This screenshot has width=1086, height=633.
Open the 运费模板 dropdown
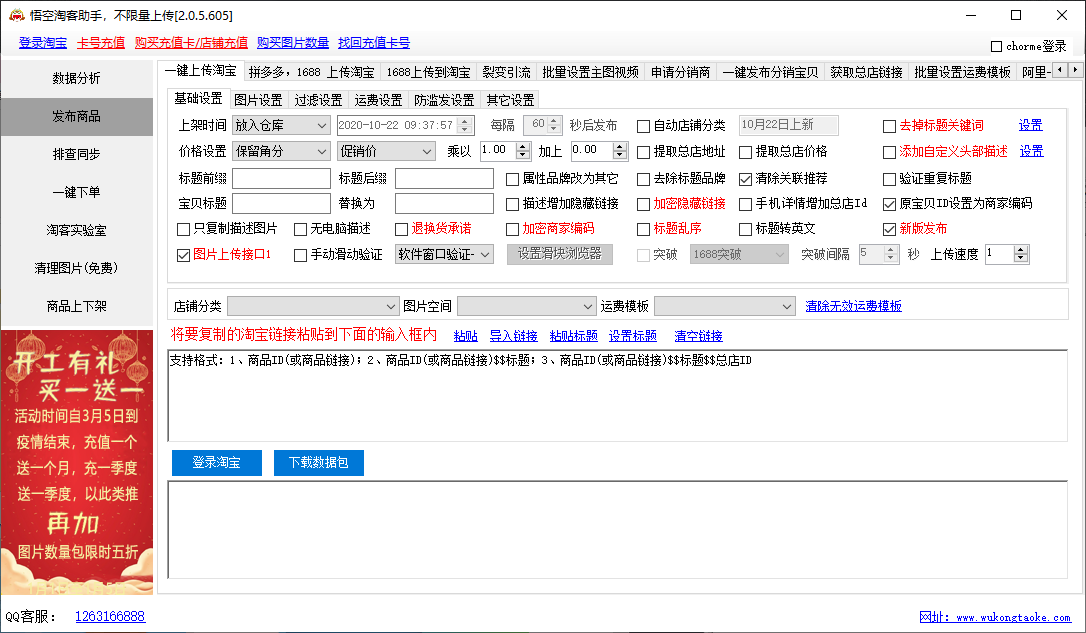[x=724, y=306]
